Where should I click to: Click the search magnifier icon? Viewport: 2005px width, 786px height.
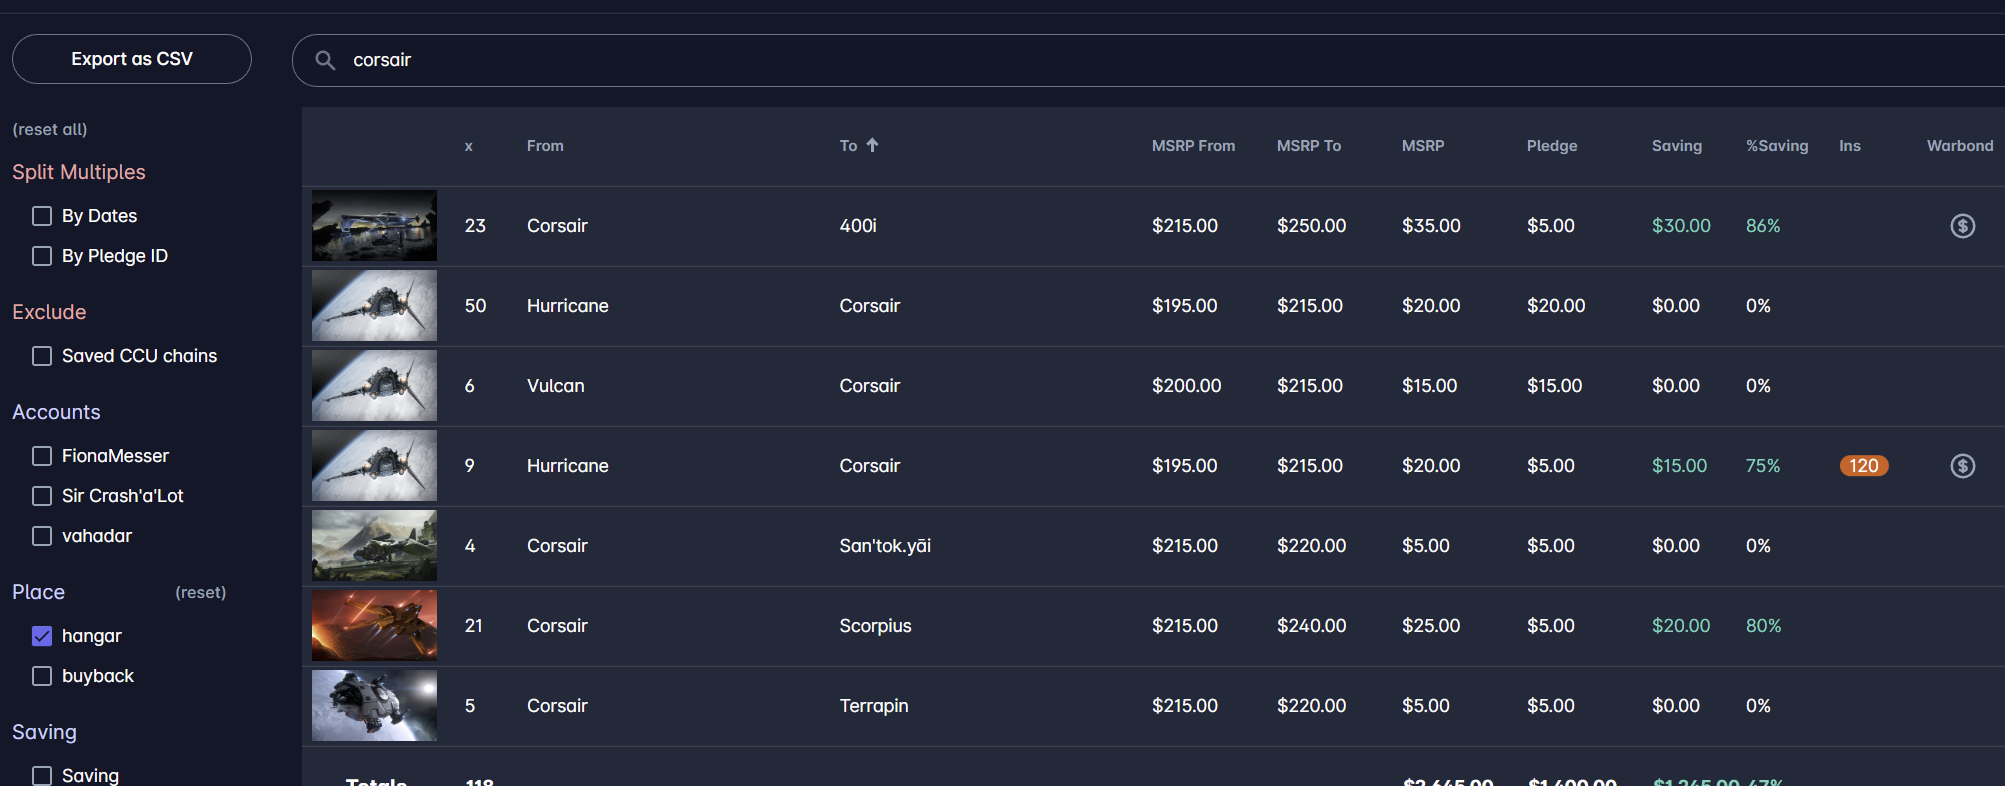click(325, 60)
